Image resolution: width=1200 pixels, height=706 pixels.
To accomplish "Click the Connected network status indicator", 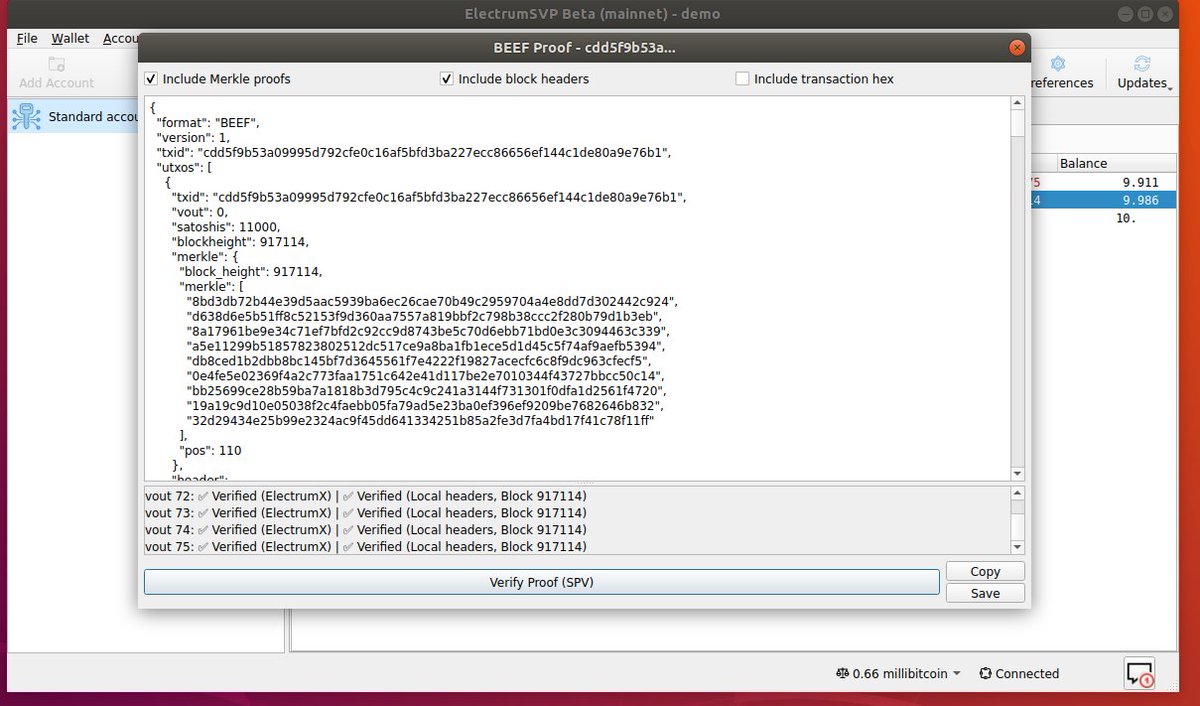I will point(1019,674).
